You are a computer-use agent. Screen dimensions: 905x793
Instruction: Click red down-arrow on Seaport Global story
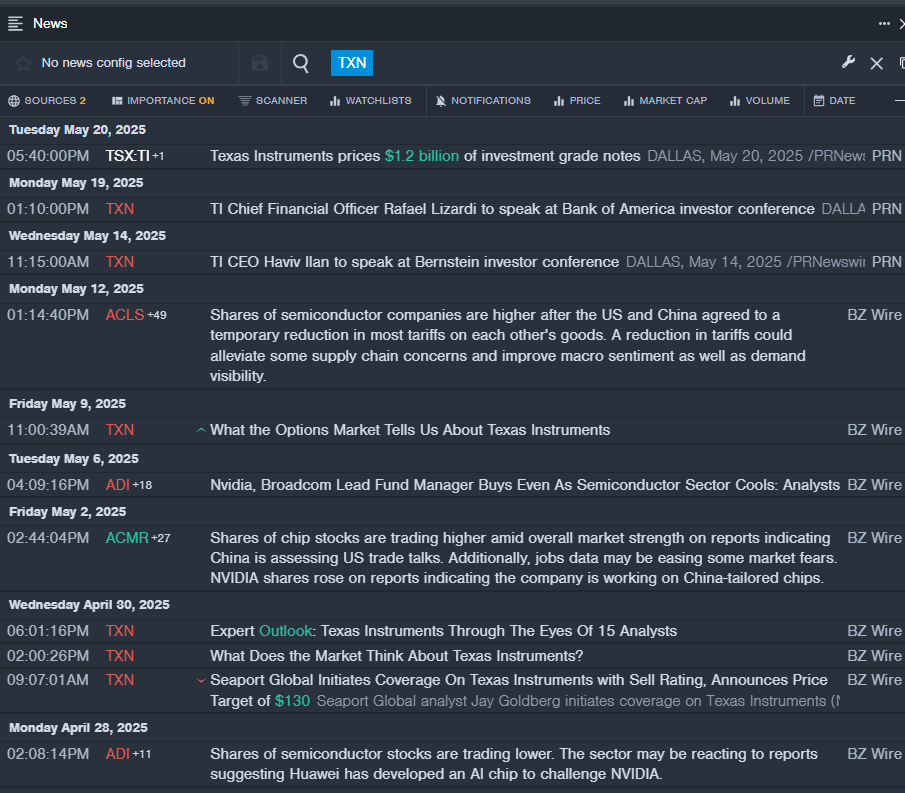(x=201, y=680)
